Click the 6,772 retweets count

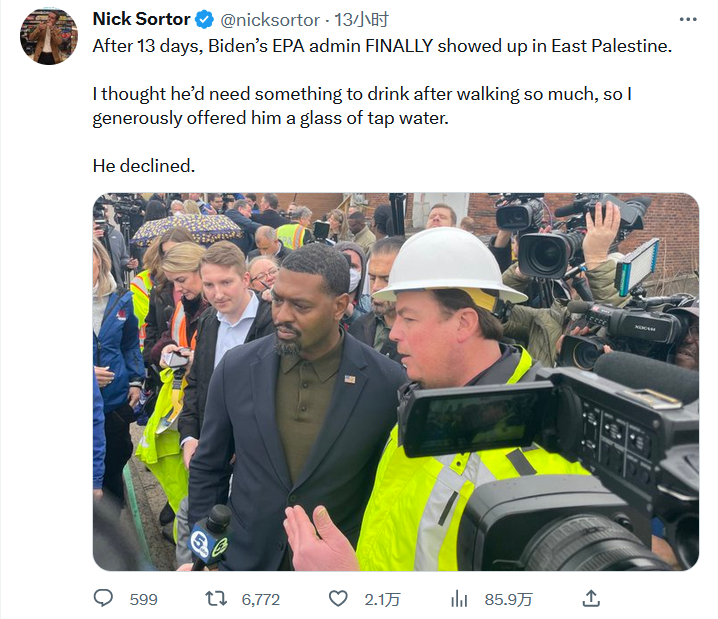(x=261, y=599)
